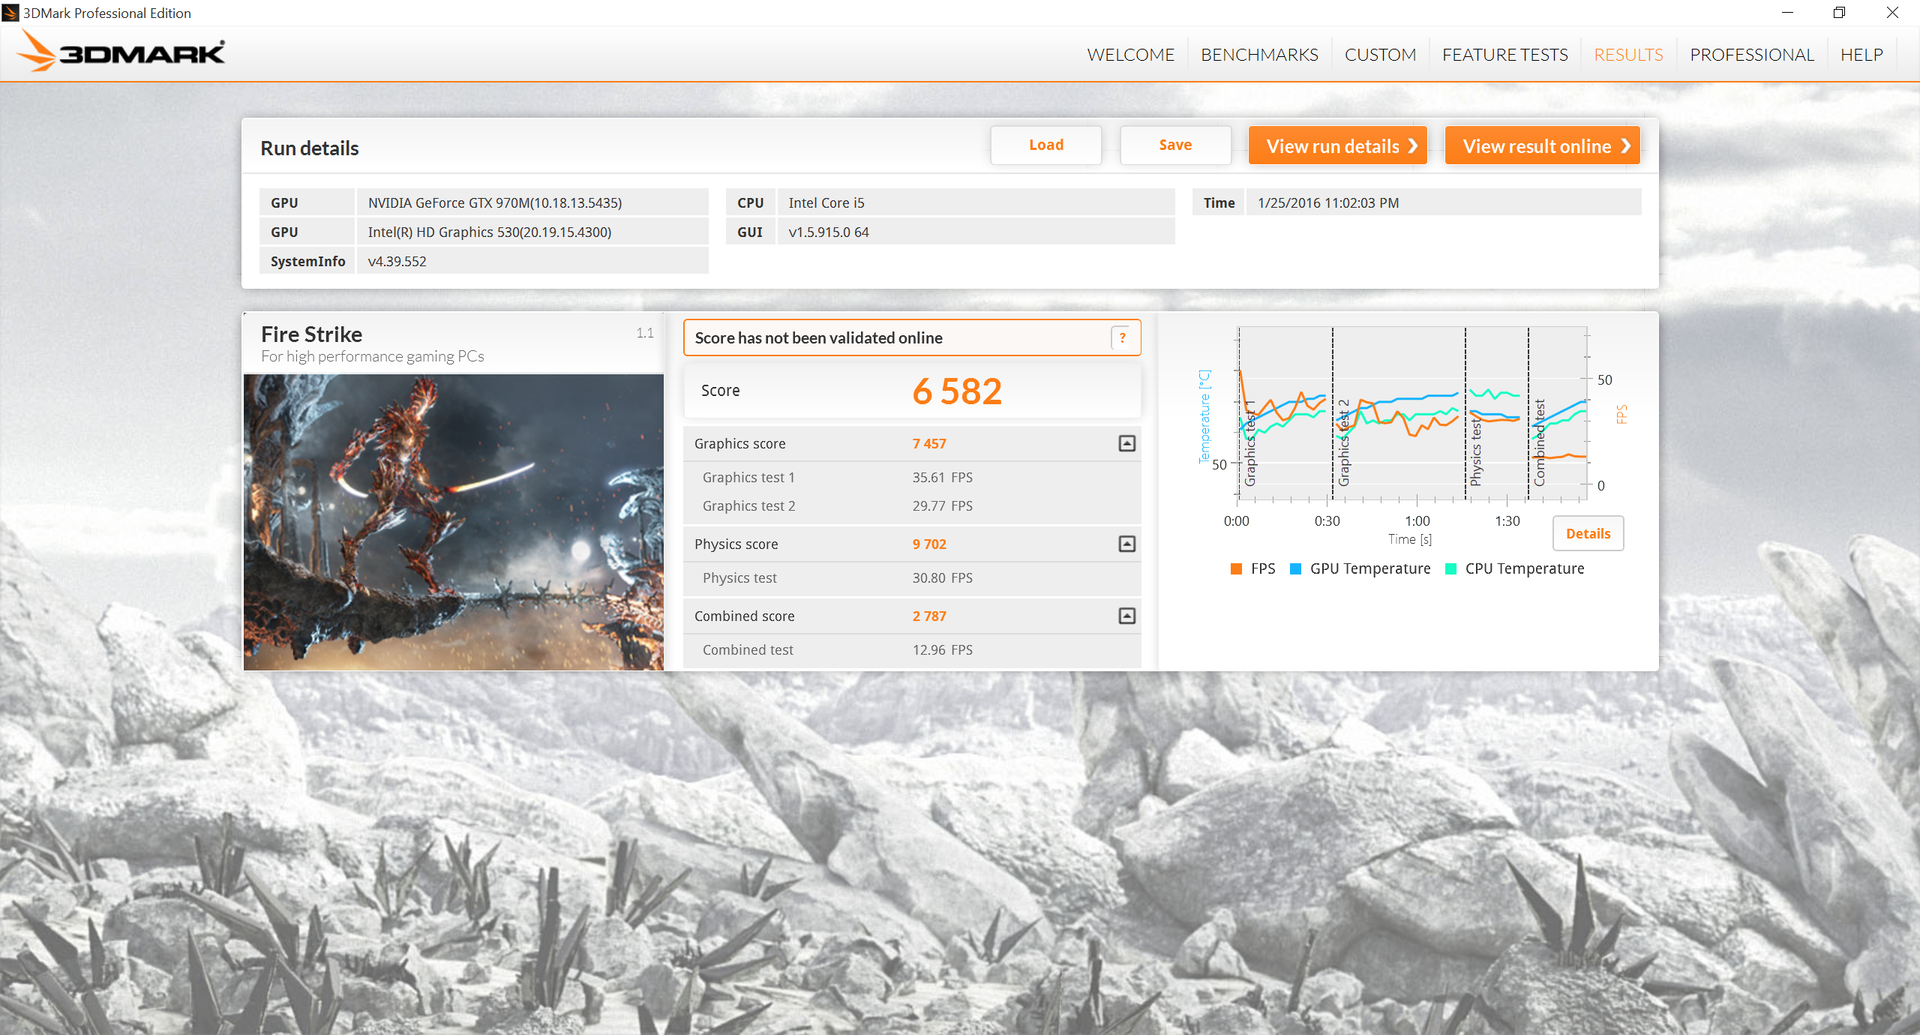Click the performance chart graph area
This screenshot has width=1920, height=1035.
click(x=1412, y=413)
